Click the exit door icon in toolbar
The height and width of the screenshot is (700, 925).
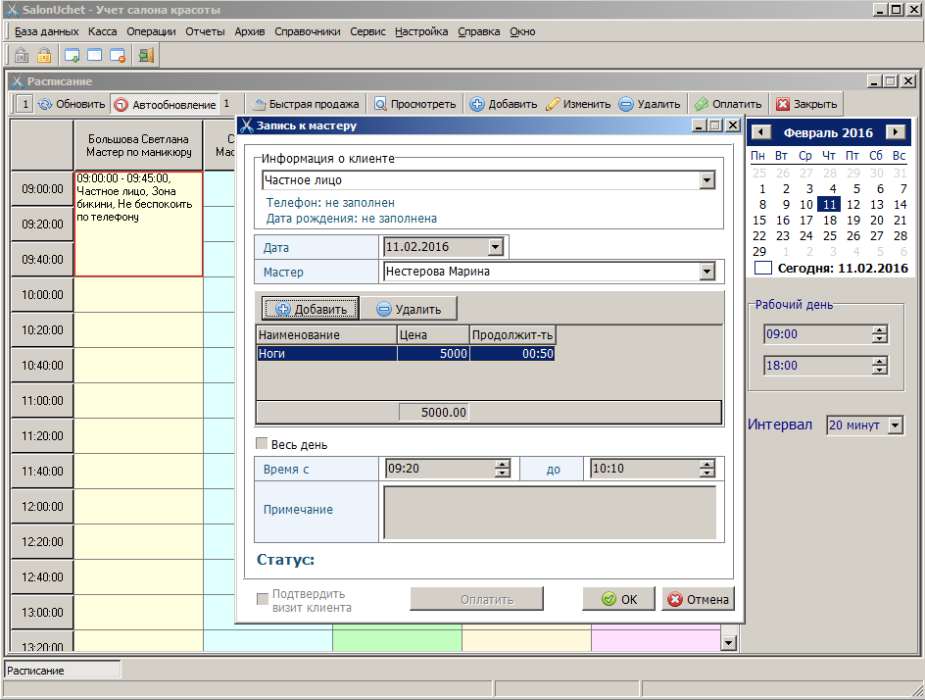click(146, 55)
